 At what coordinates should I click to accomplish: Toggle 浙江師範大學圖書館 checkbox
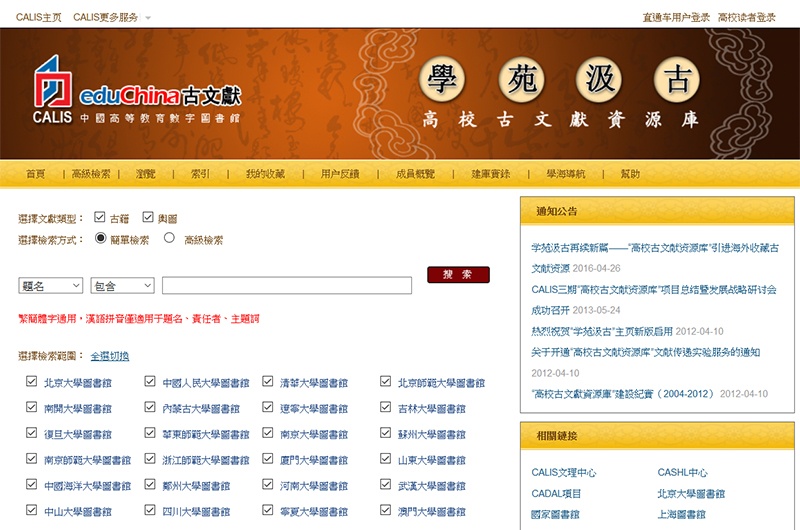point(150,459)
